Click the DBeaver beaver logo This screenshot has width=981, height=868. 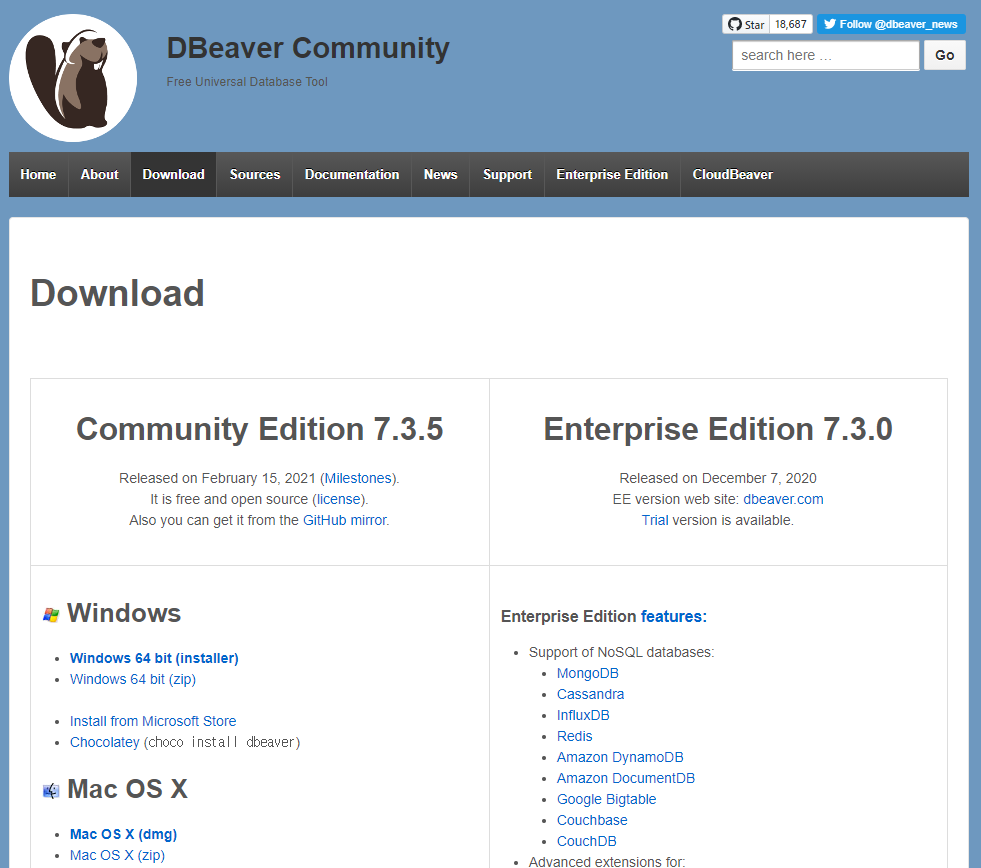(73, 78)
